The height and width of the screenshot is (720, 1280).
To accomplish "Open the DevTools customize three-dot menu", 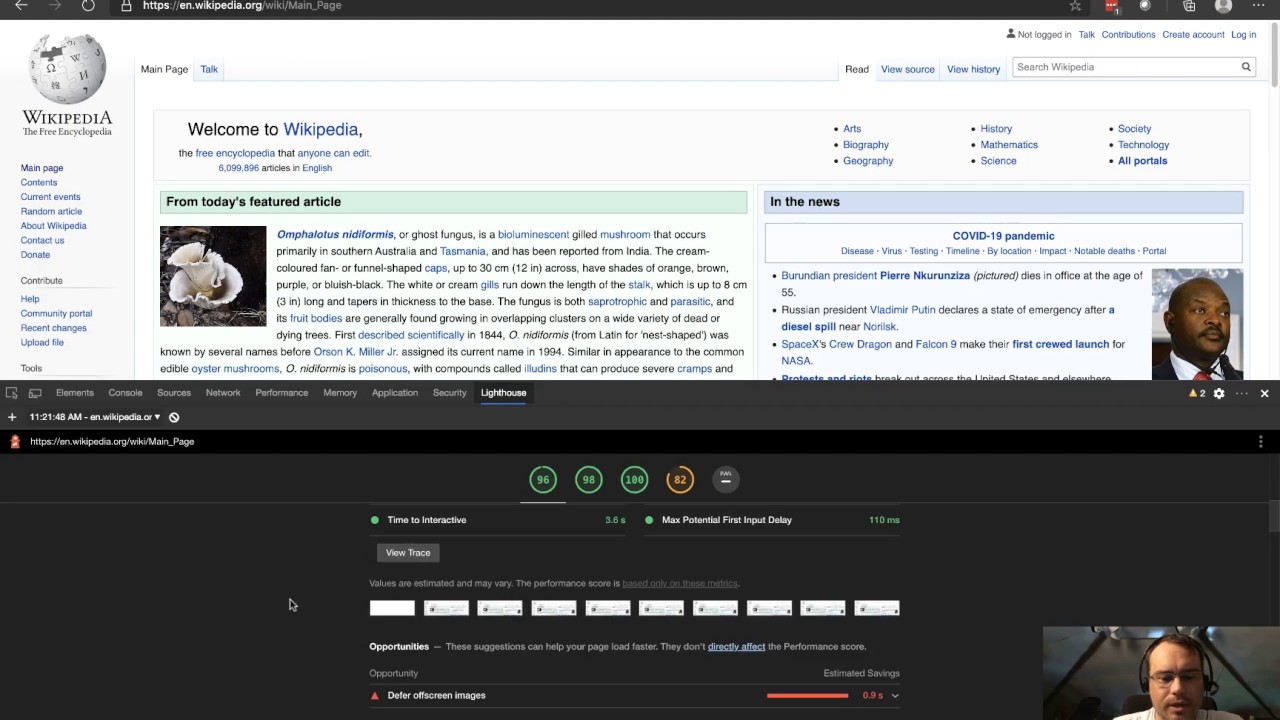I will pyautogui.click(x=1242, y=393).
